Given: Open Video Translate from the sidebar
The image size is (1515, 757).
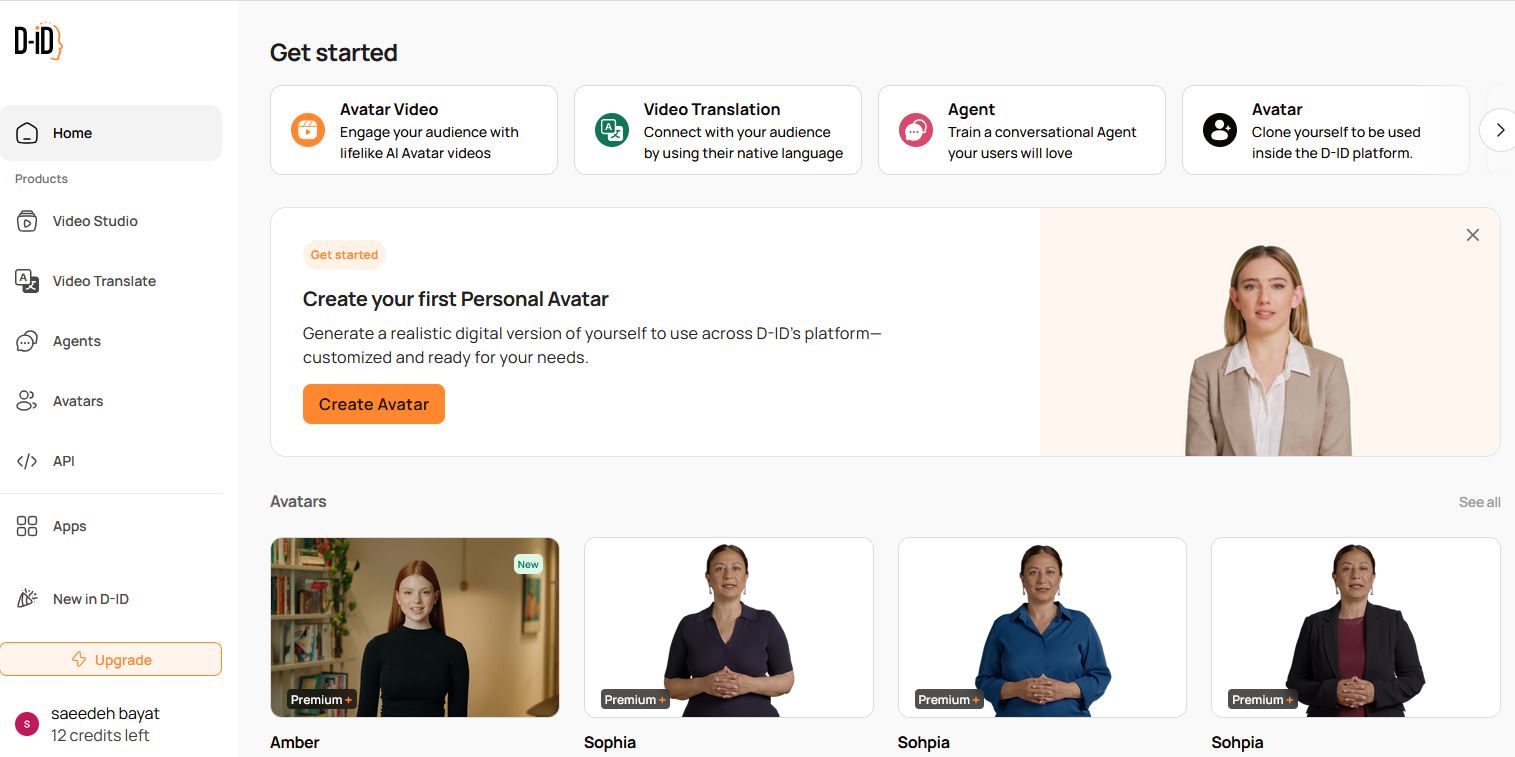Looking at the screenshot, I should (104, 281).
